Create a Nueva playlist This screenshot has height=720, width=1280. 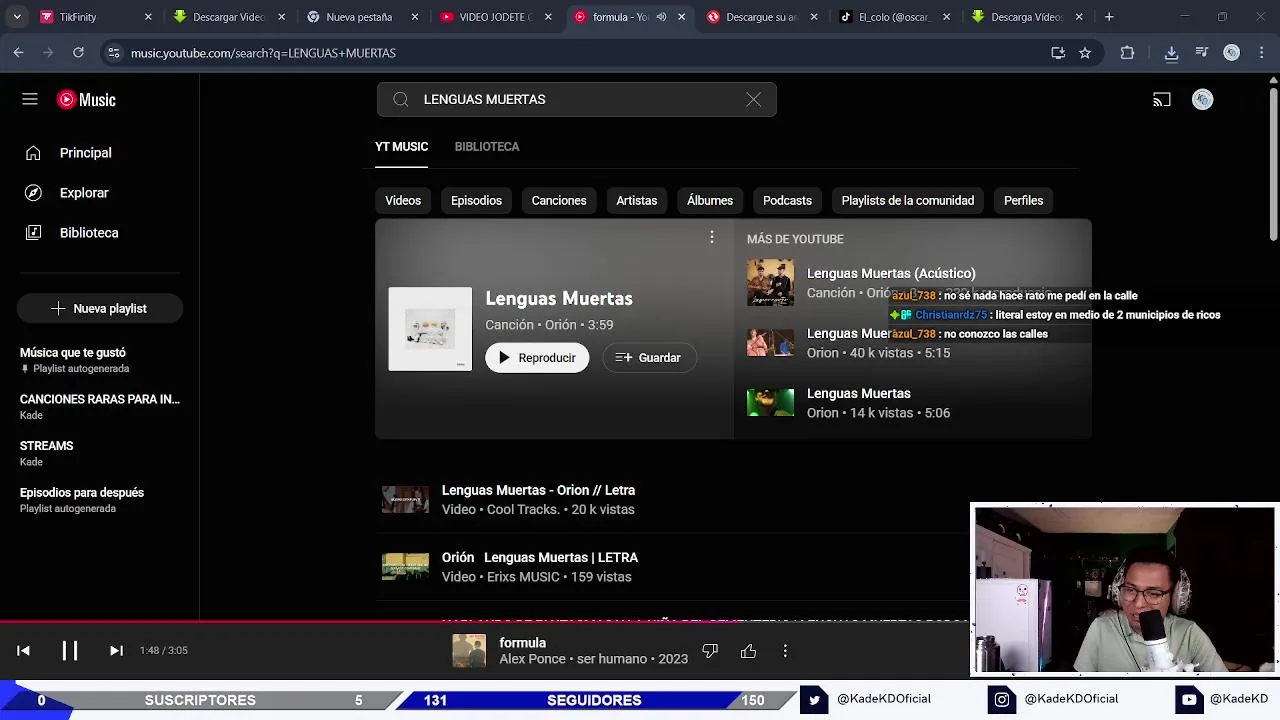click(x=100, y=309)
